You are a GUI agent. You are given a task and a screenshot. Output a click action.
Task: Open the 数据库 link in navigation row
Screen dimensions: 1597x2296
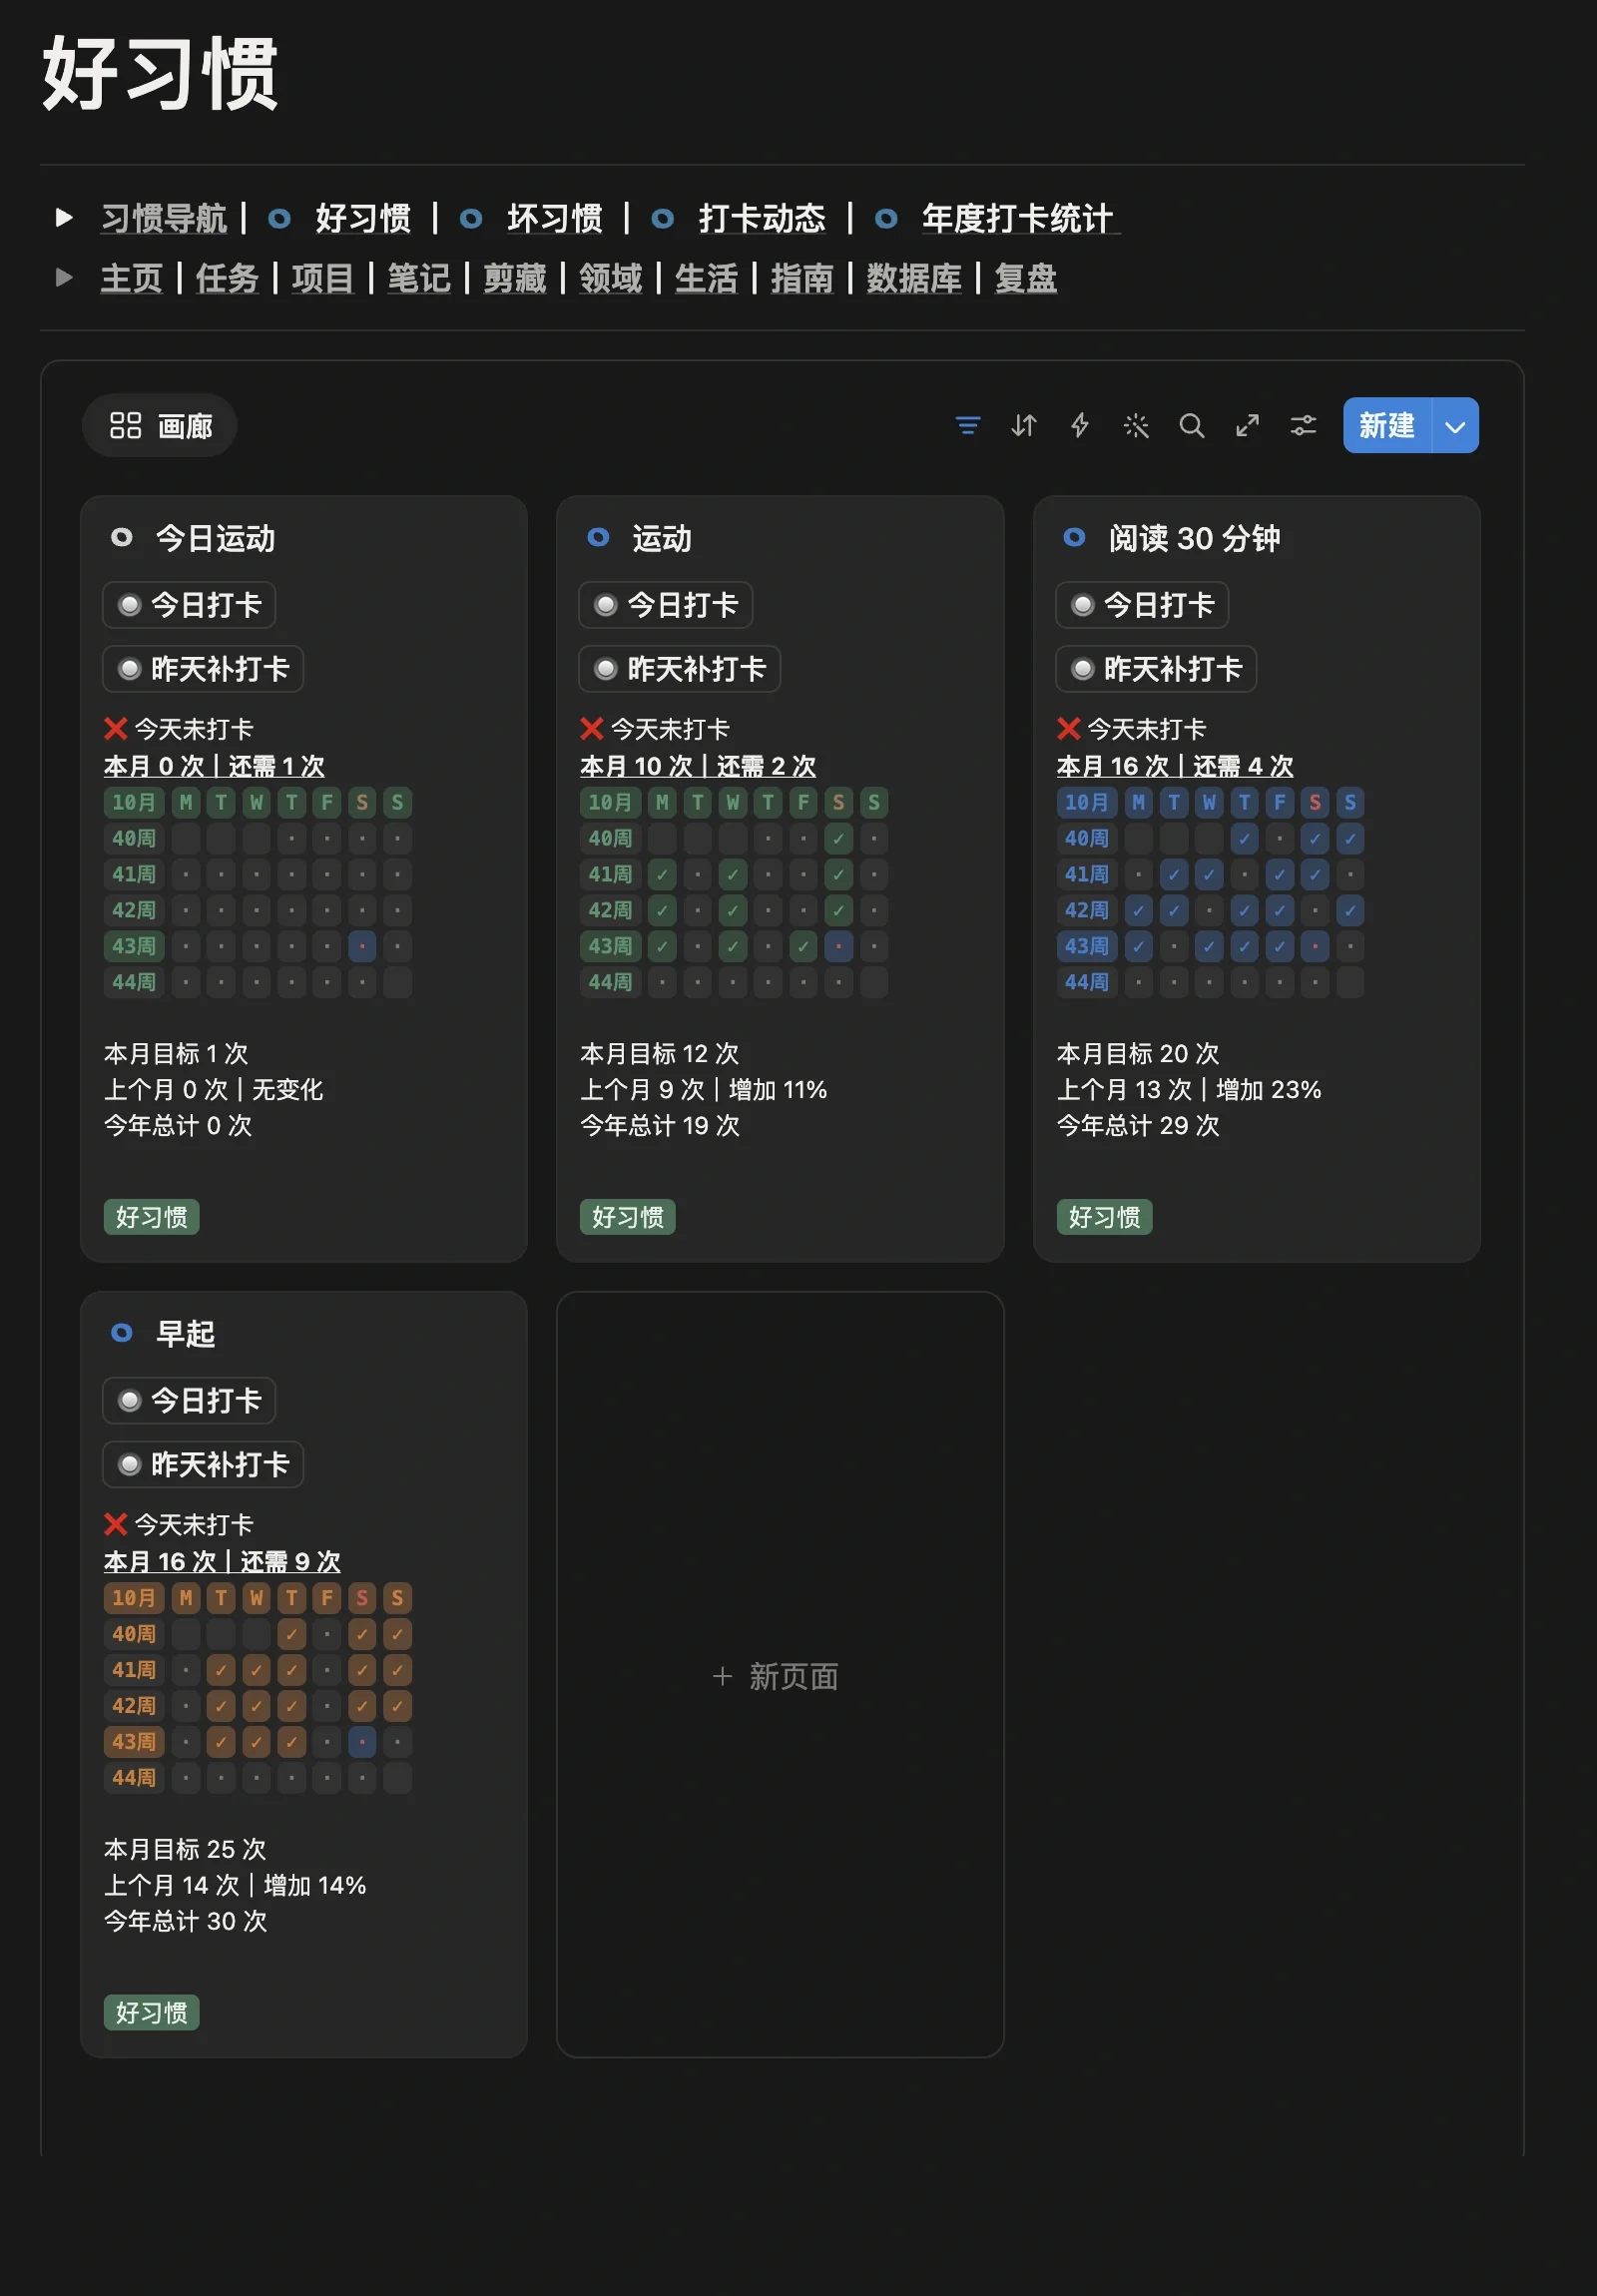pos(914,278)
